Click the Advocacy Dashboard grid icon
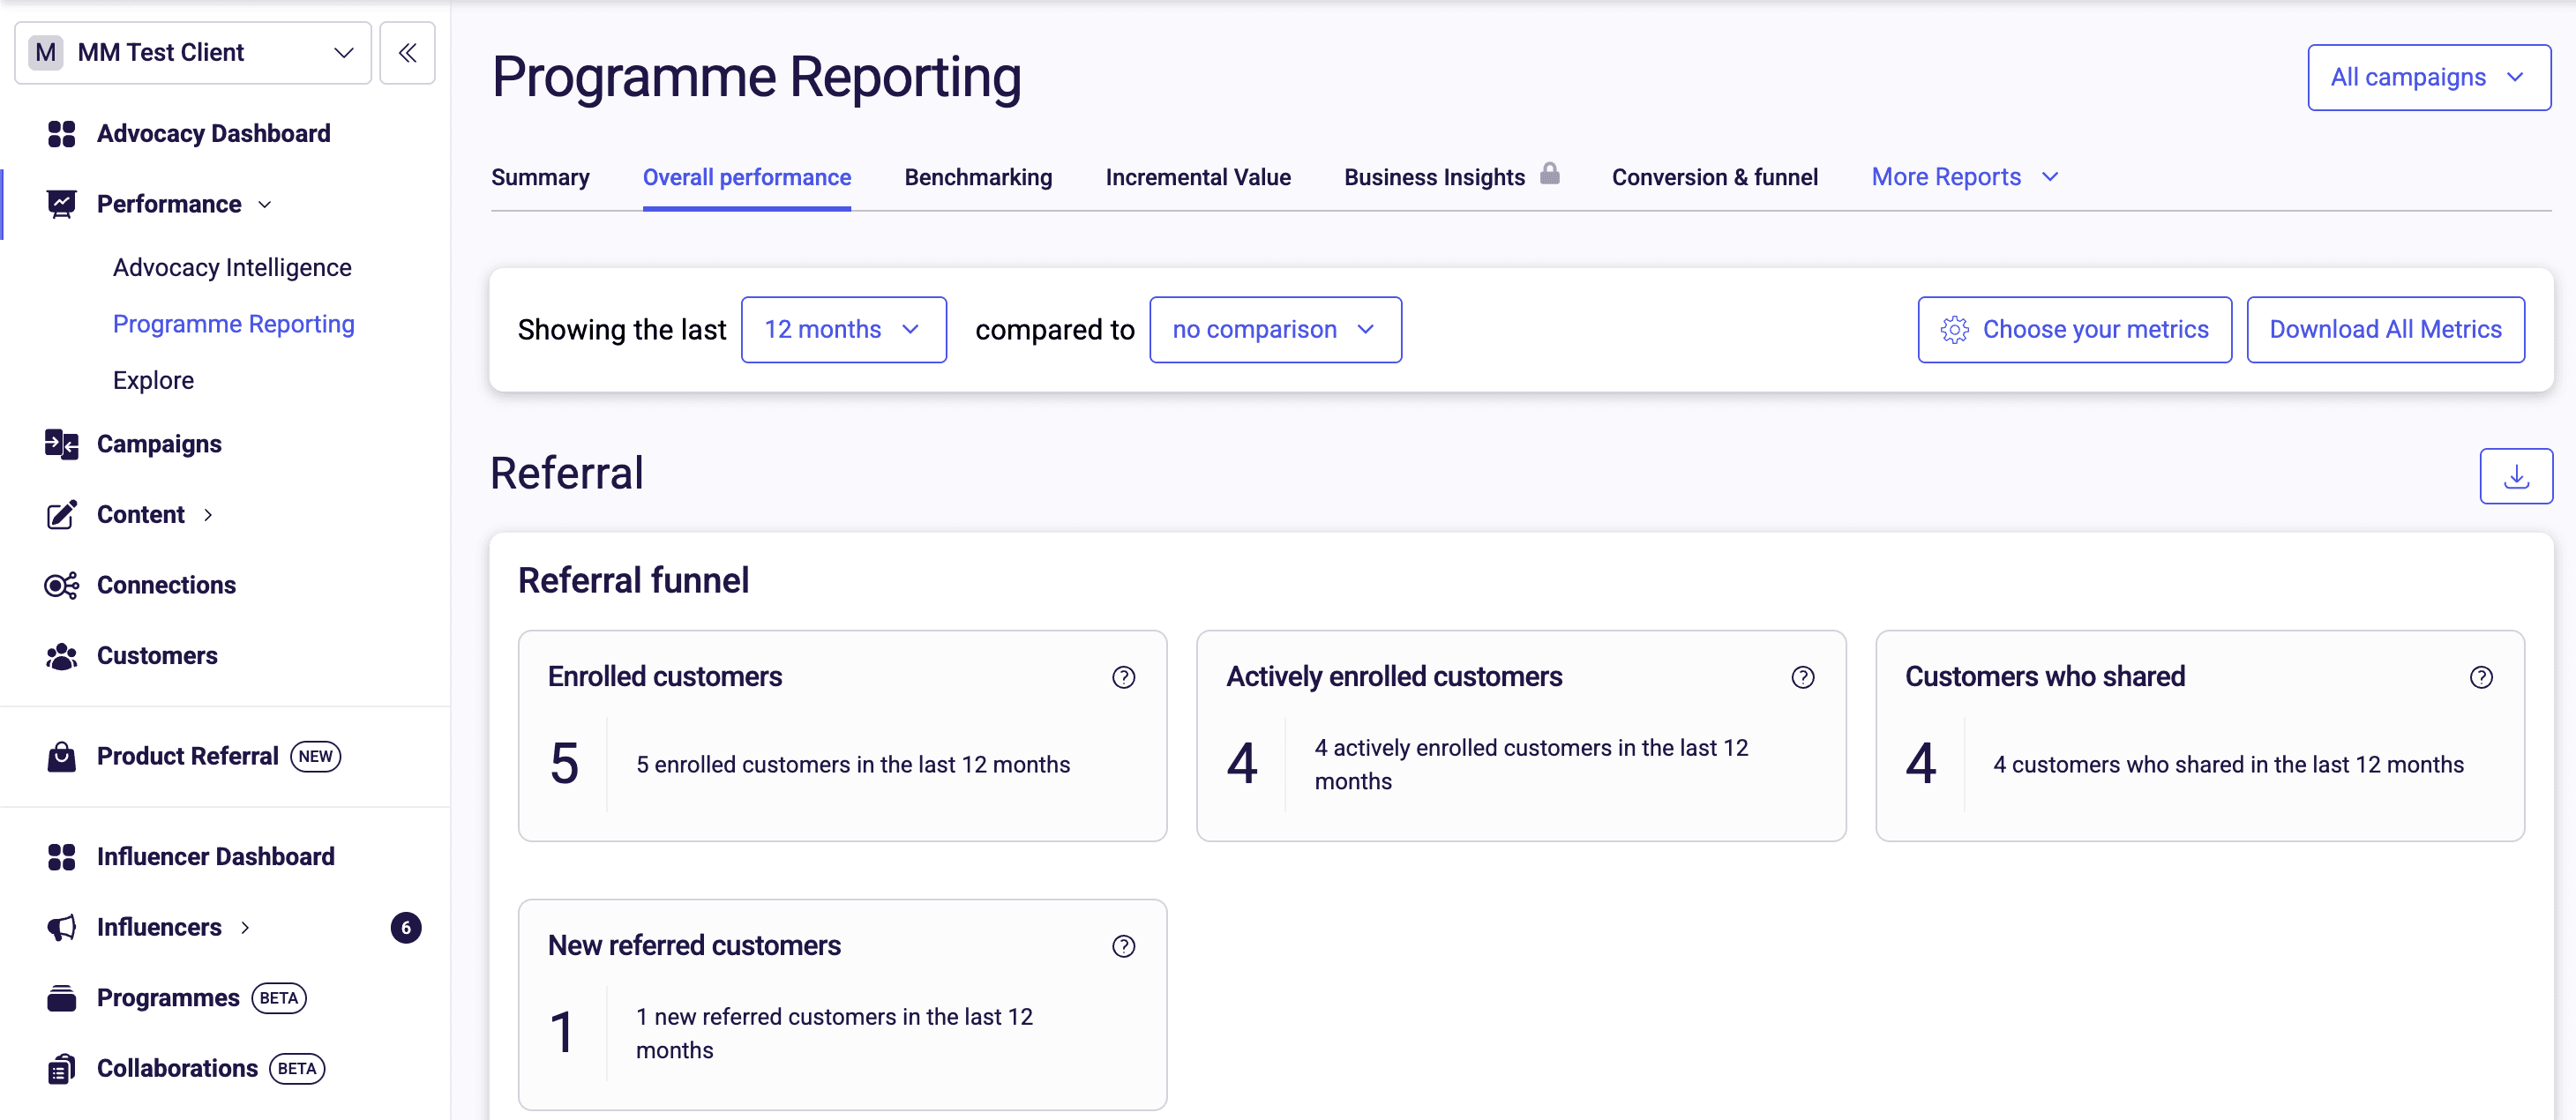The image size is (2576, 1120). pyautogui.click(x=61, y=134)
